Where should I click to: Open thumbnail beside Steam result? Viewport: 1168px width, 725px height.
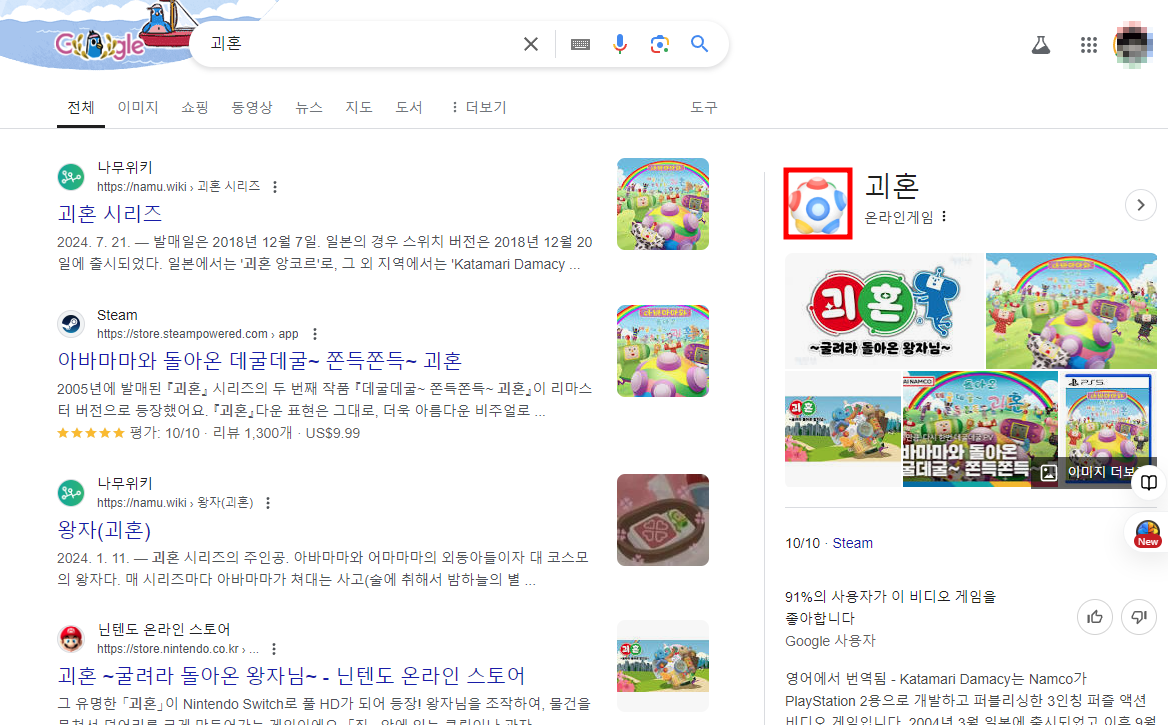pos(663,350)
